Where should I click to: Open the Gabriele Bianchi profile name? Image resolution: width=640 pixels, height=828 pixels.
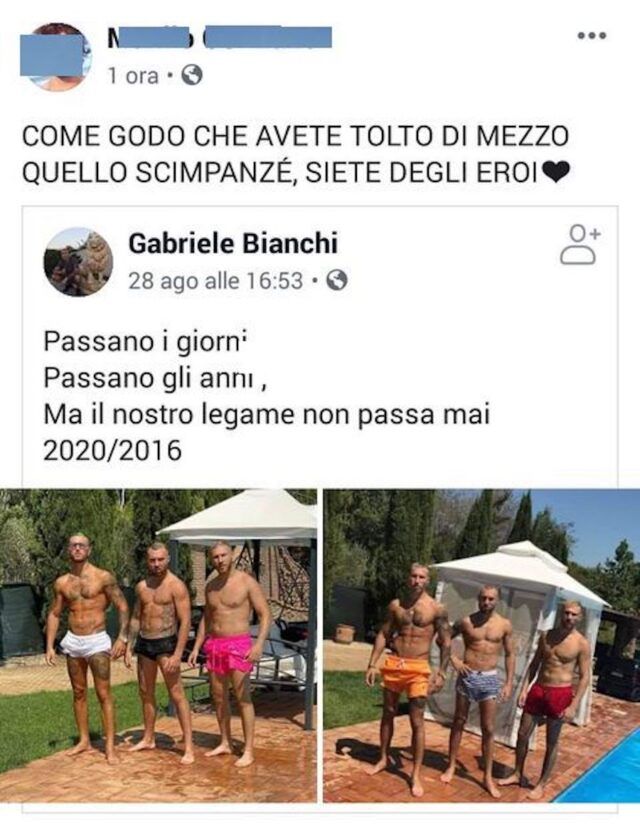coord(233,243)
